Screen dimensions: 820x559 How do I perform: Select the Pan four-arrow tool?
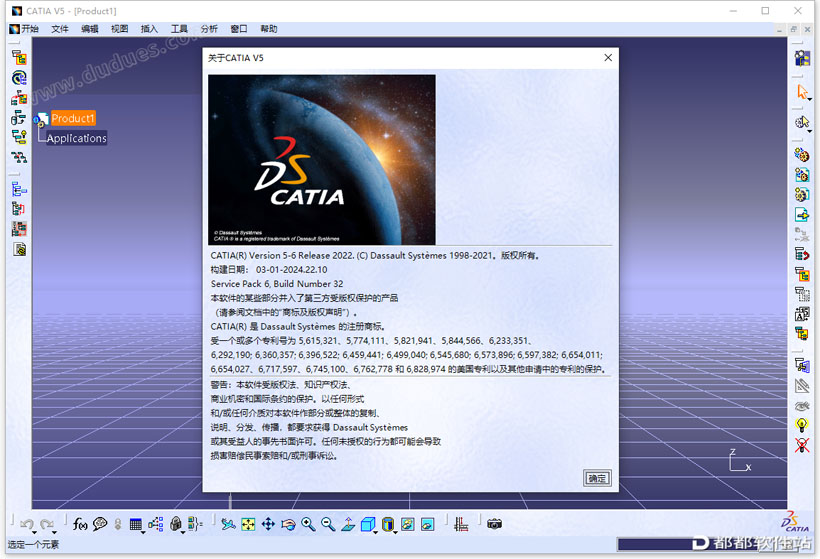point(268,524)
